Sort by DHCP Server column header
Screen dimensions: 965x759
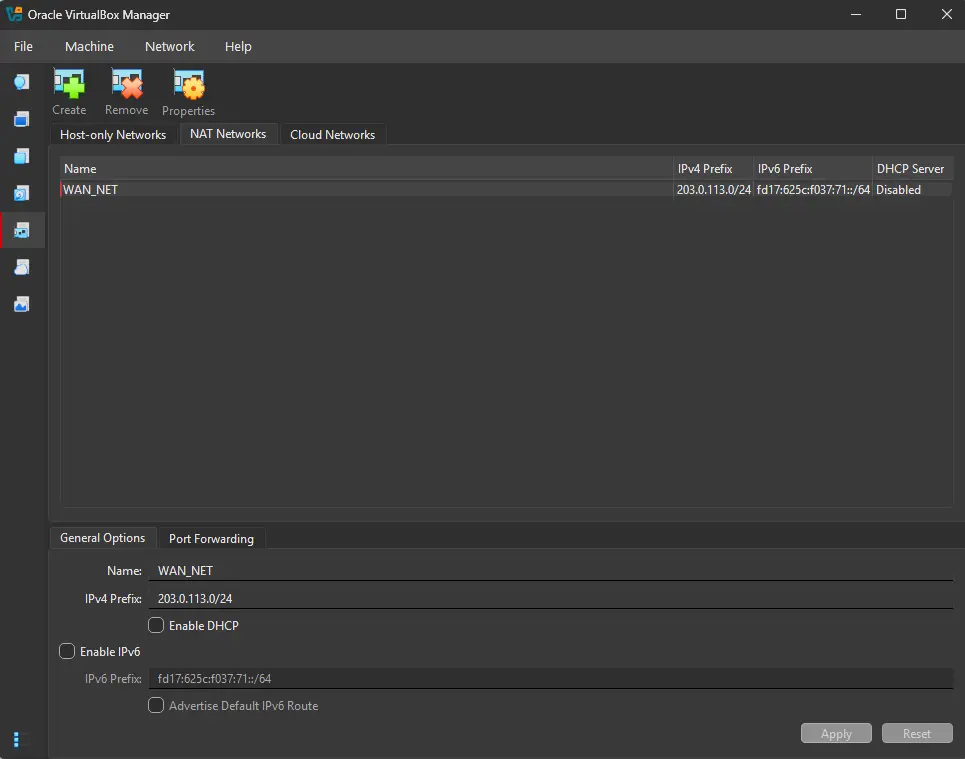click(x=913, y=169)
